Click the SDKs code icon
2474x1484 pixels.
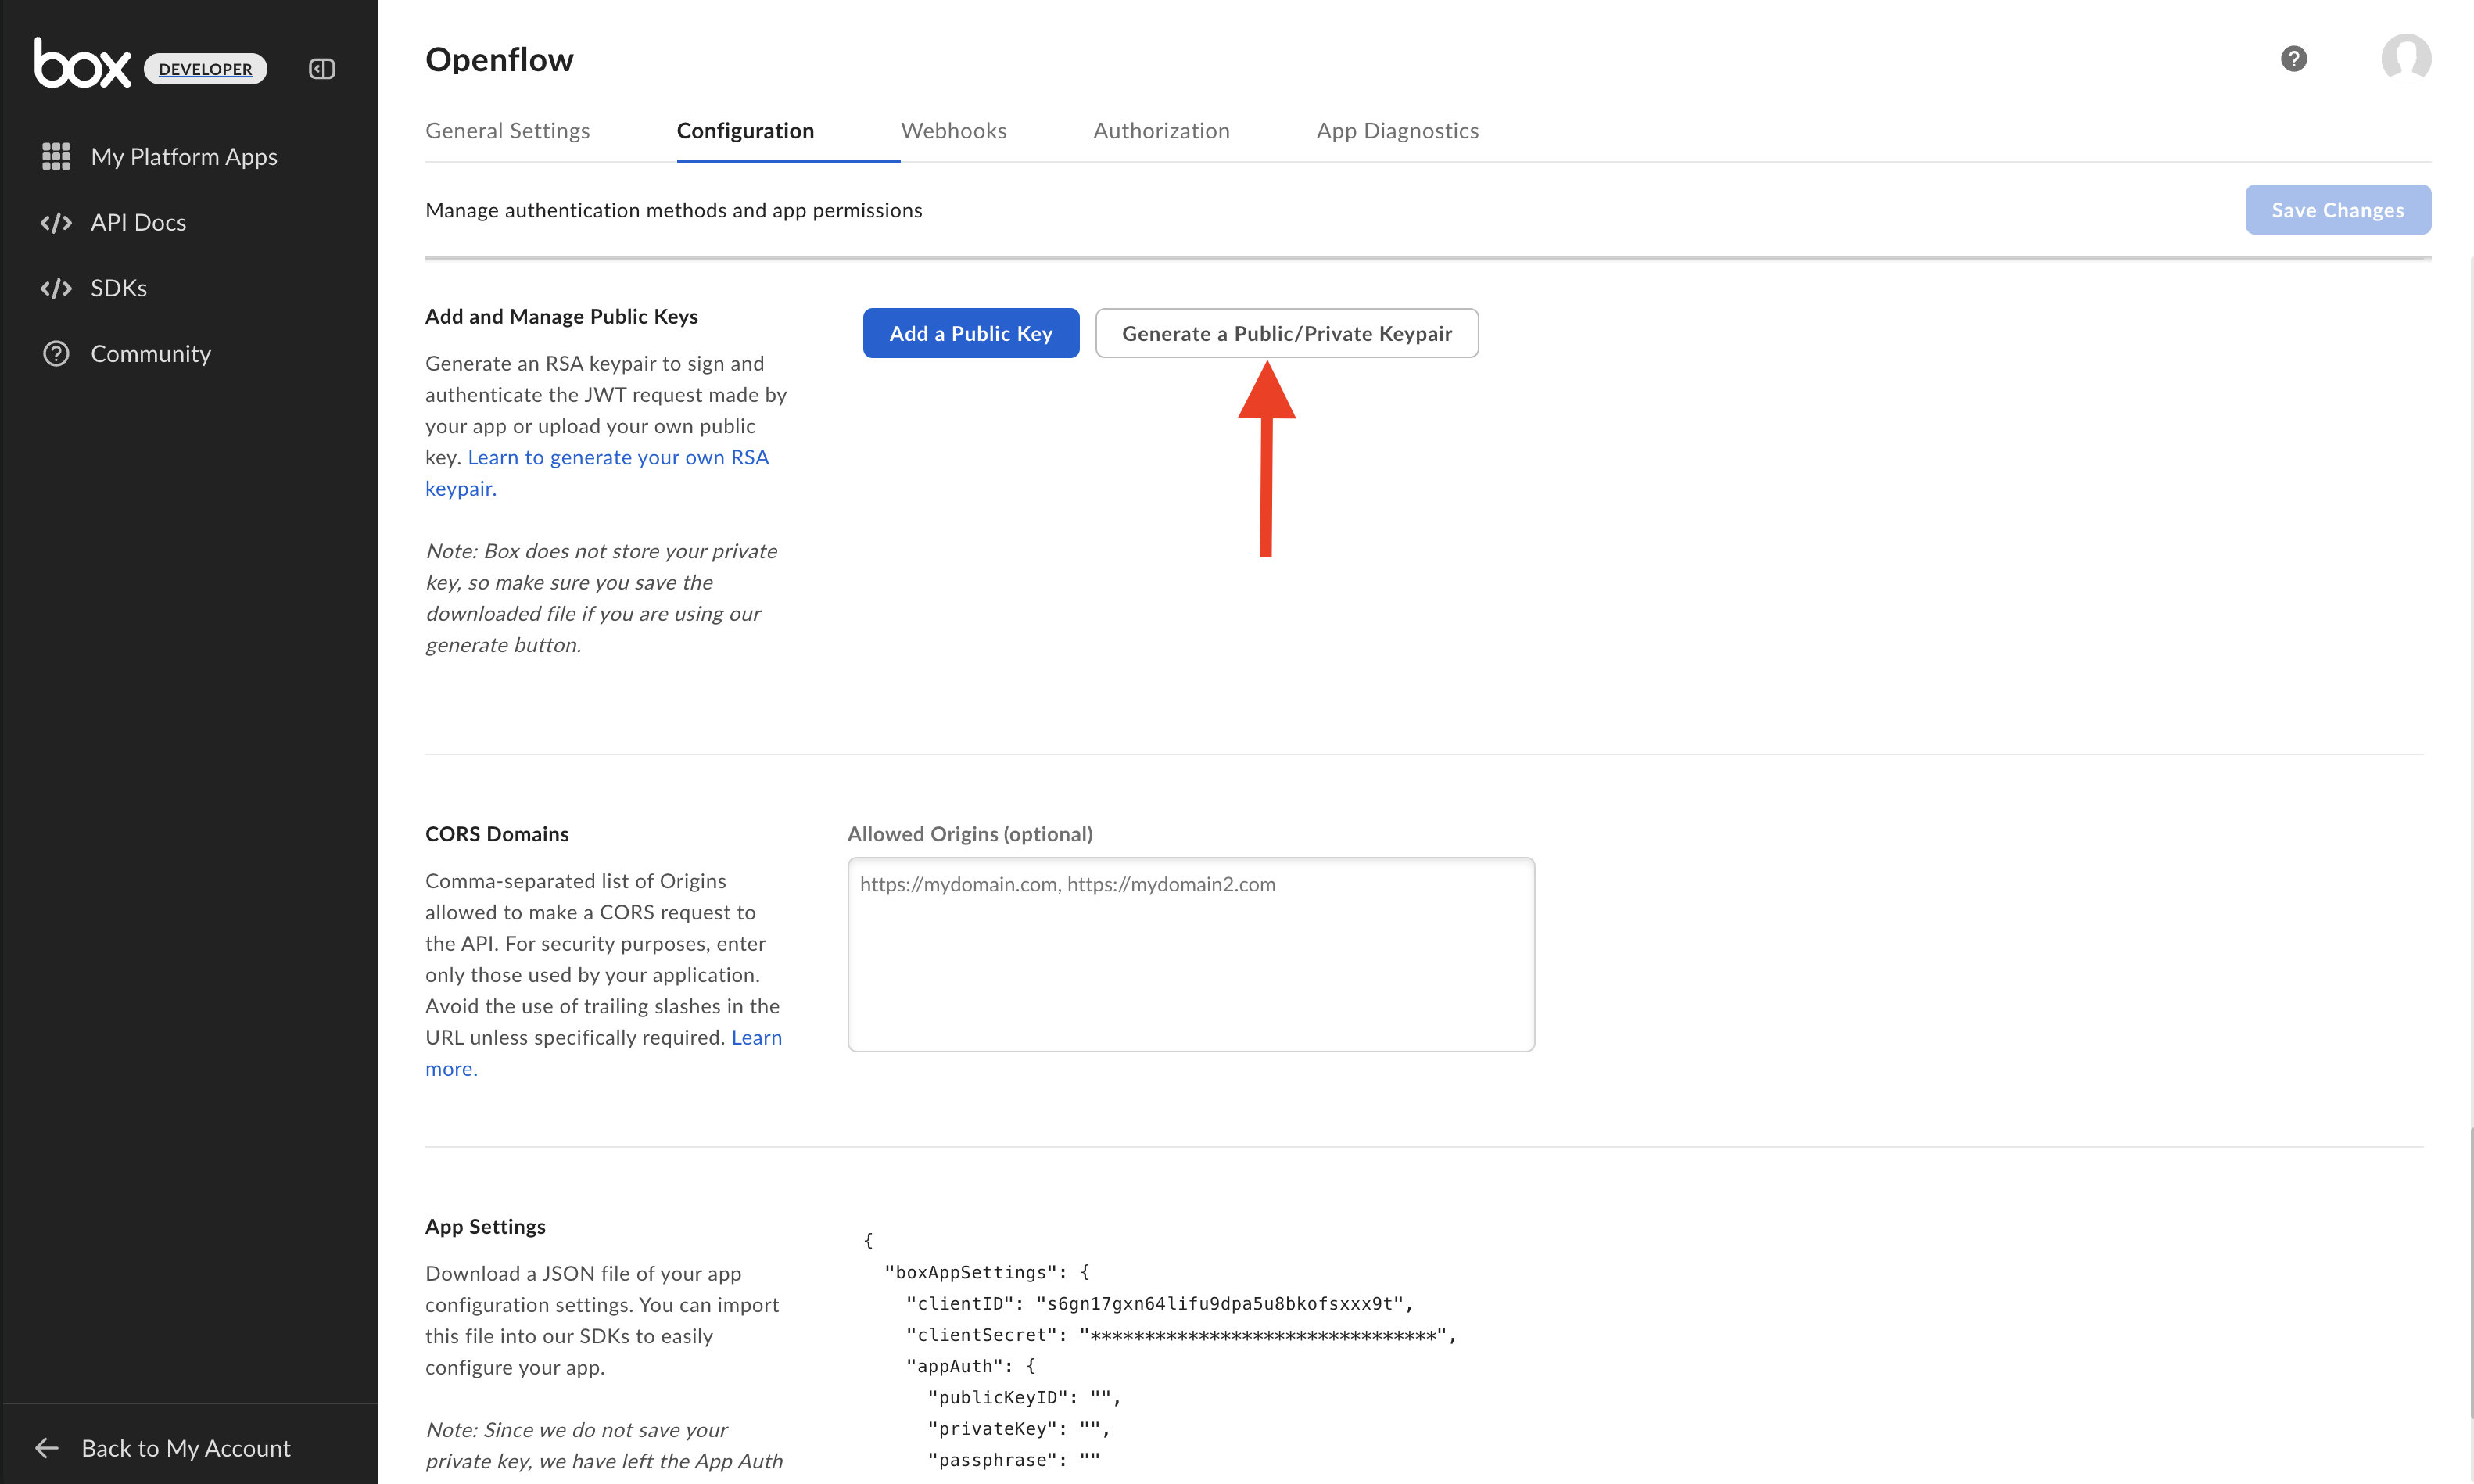coord(56,288)
